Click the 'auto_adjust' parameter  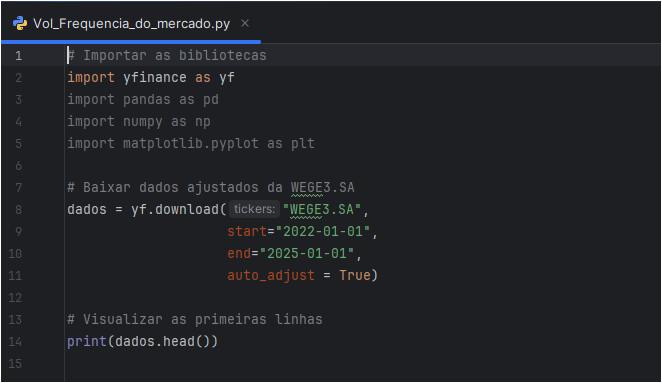tap(271, 275)
